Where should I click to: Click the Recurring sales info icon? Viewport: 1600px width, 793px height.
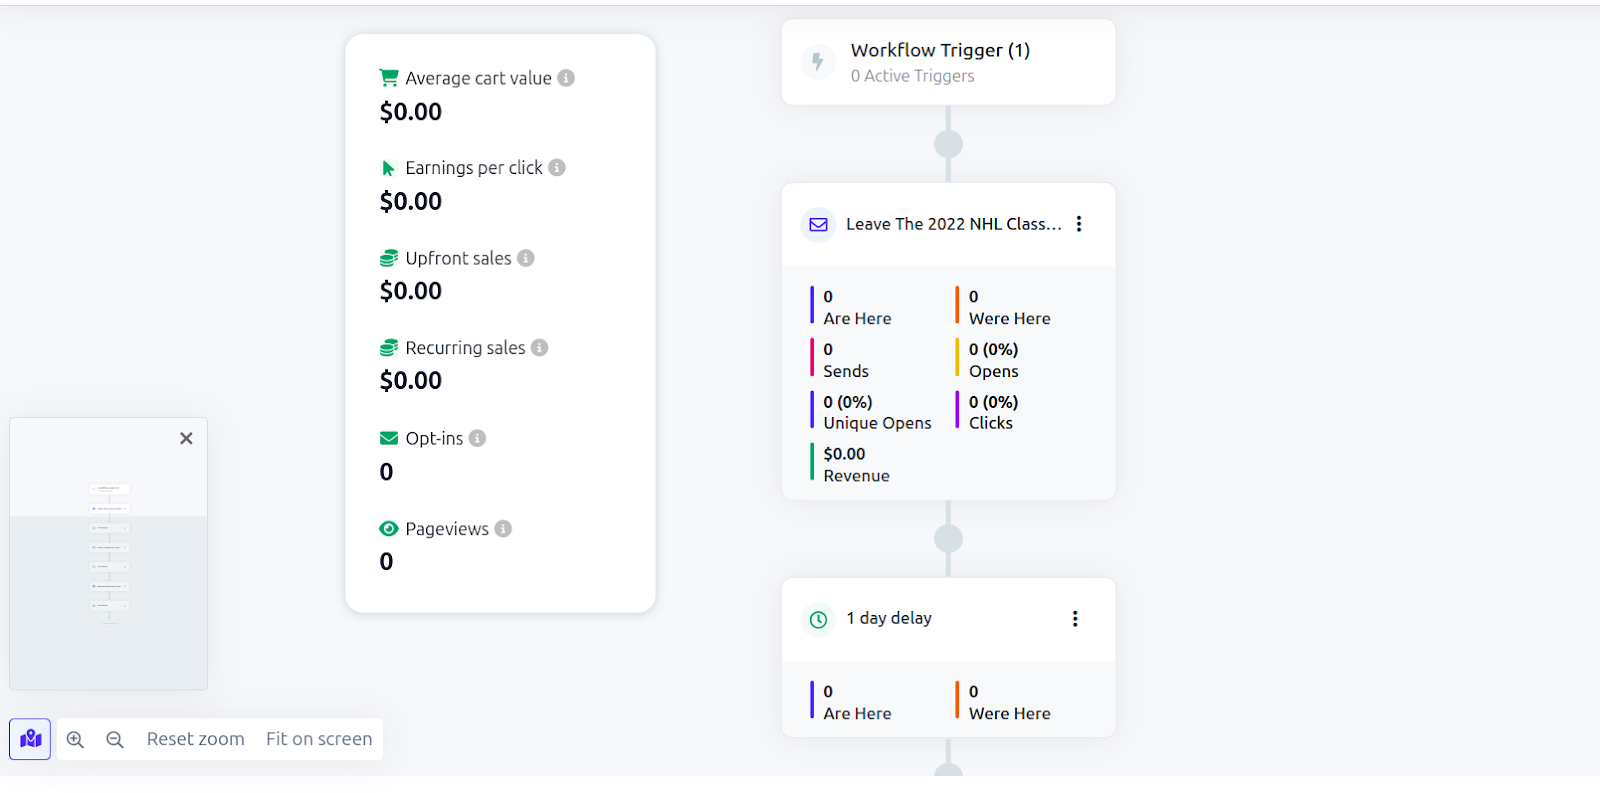[540, 348]
